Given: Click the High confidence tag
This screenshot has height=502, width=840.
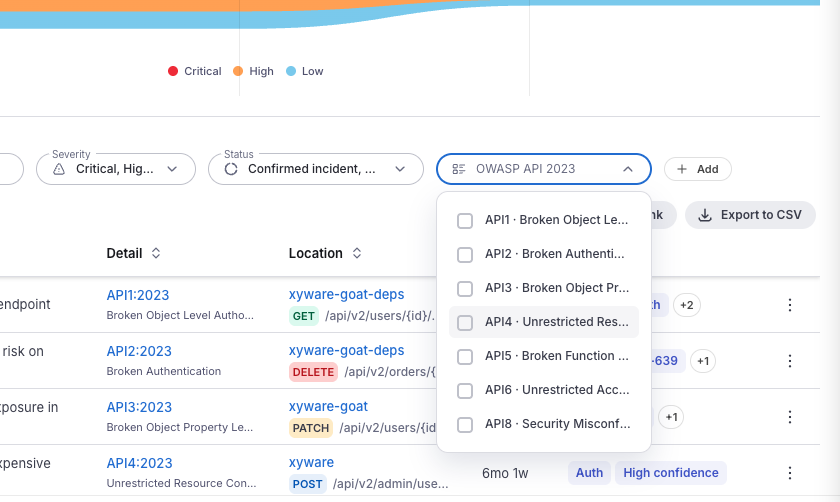Looking at the screenshot, I should pyautogui.click(x=670, y=473).
